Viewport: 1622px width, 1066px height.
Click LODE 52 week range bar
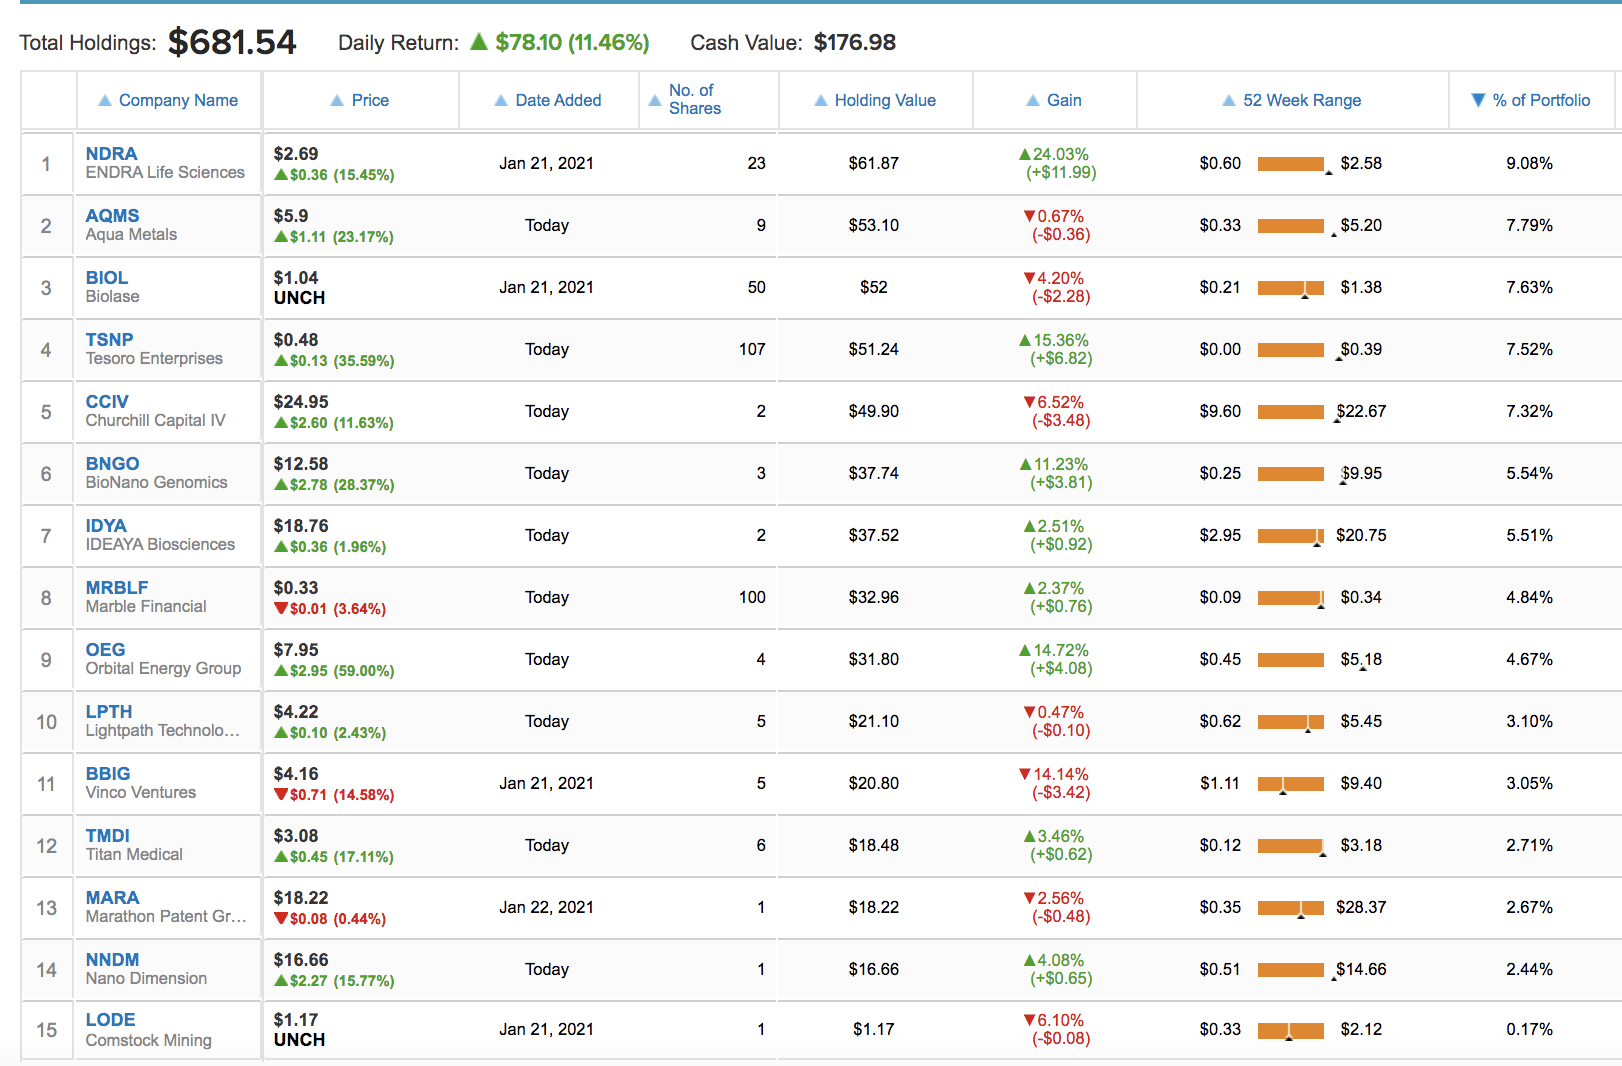pyautogui.click(x=1291, y=1030)
